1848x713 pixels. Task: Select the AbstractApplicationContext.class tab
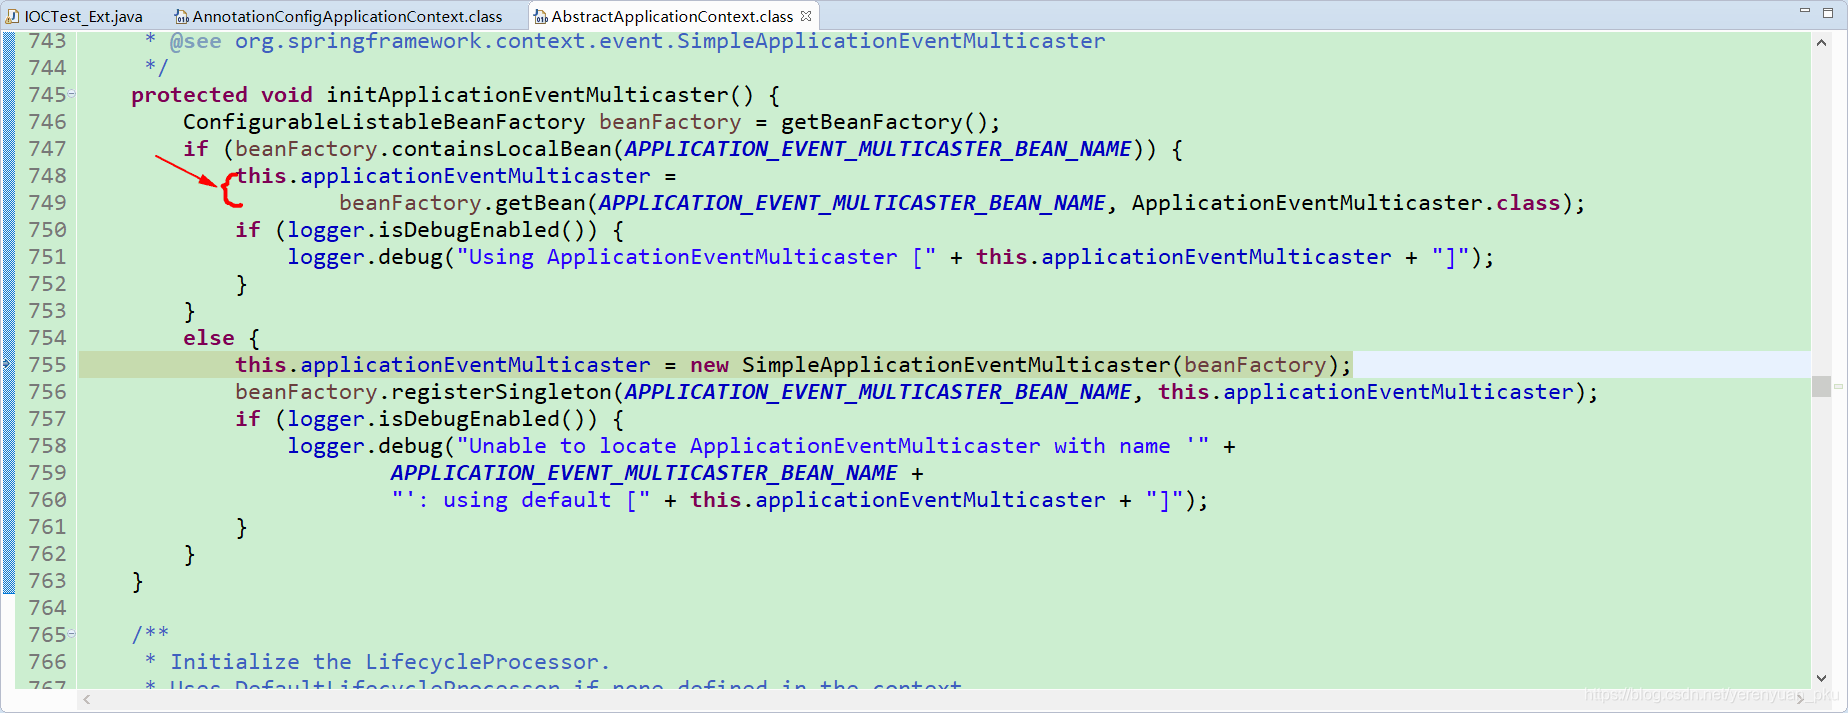click(x=672, y=16)
